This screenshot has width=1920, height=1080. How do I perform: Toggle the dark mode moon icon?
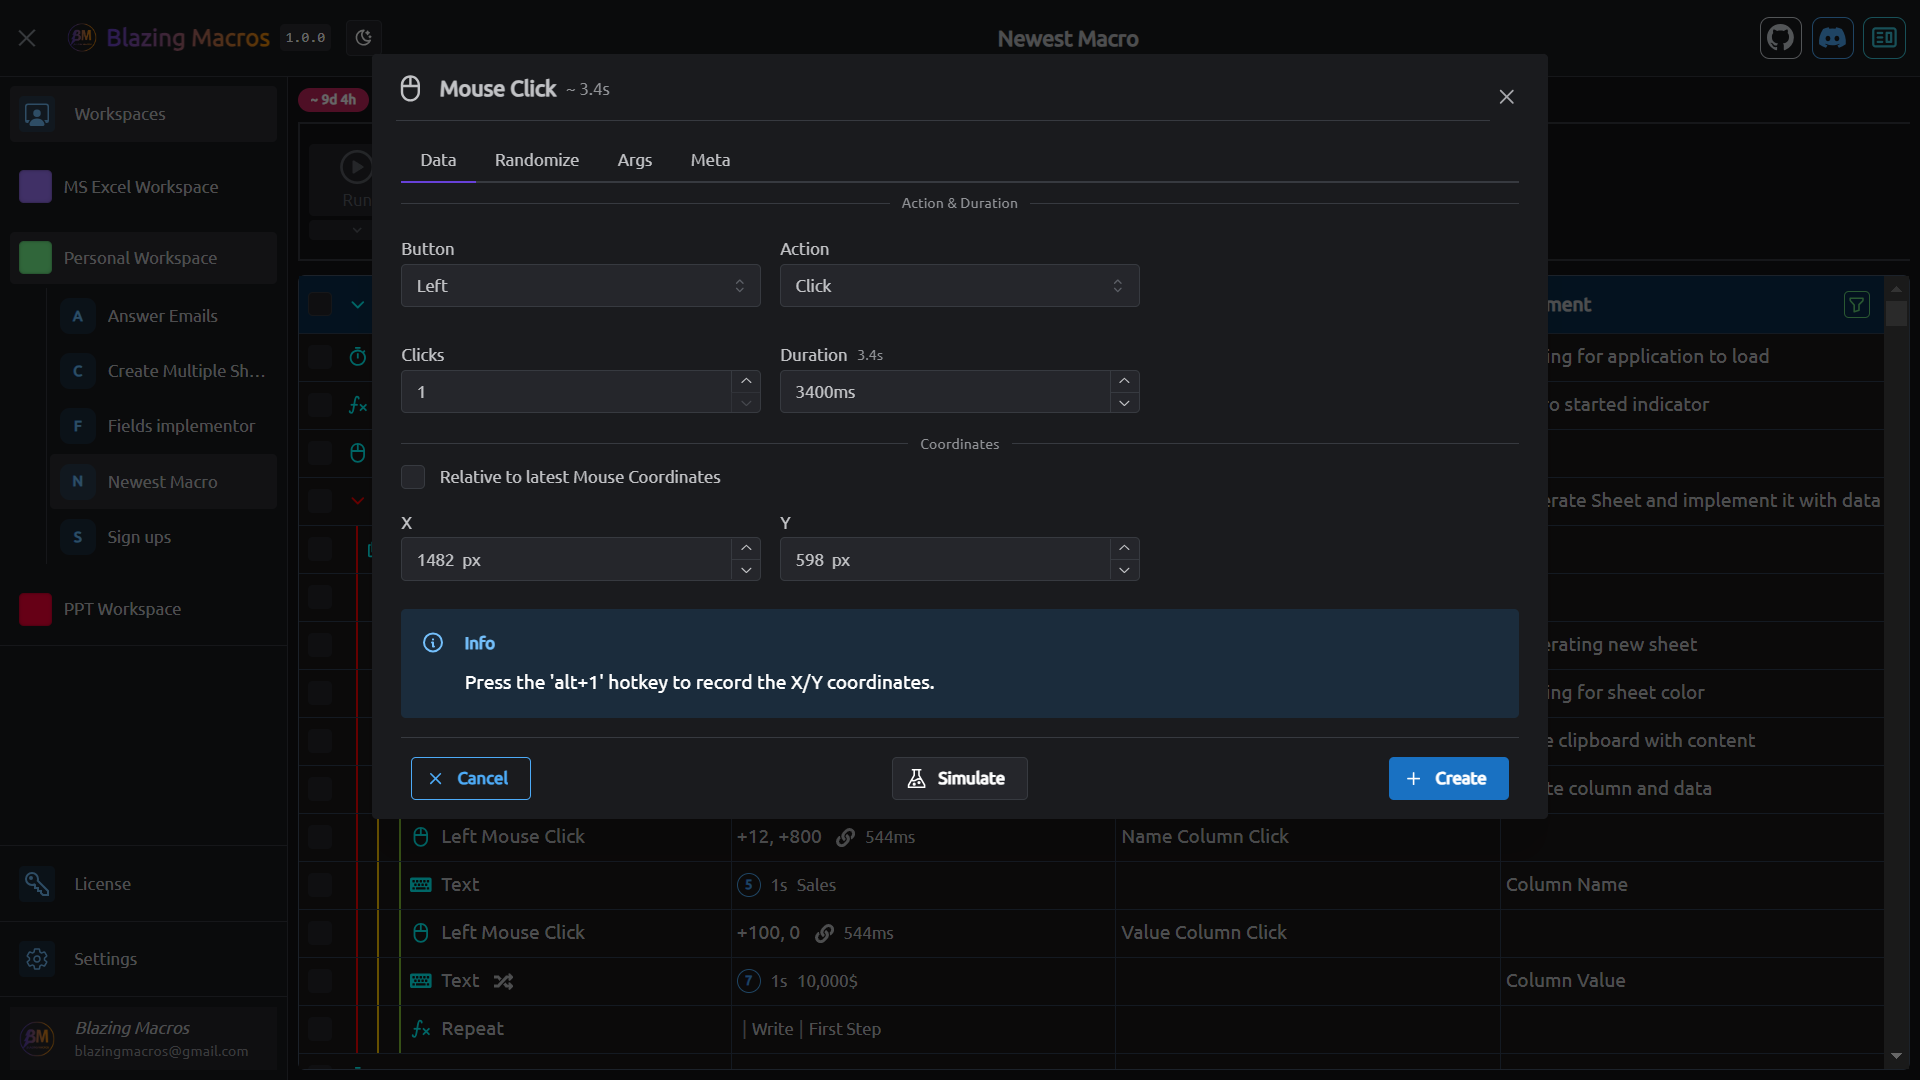click(x=364, y=38)
